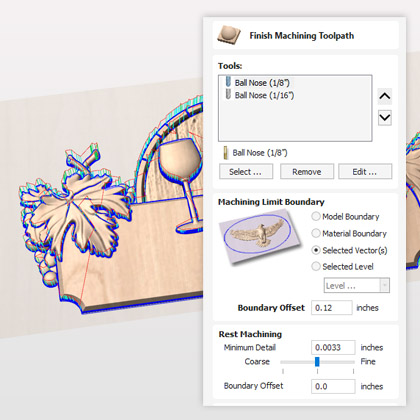Open the Select tool dialog
Image resolution: width=420 pixels, height=420 pixels.
coord(246,172)
